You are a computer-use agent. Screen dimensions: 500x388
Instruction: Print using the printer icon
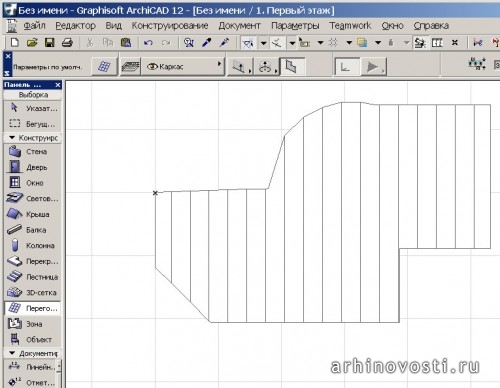67,43
